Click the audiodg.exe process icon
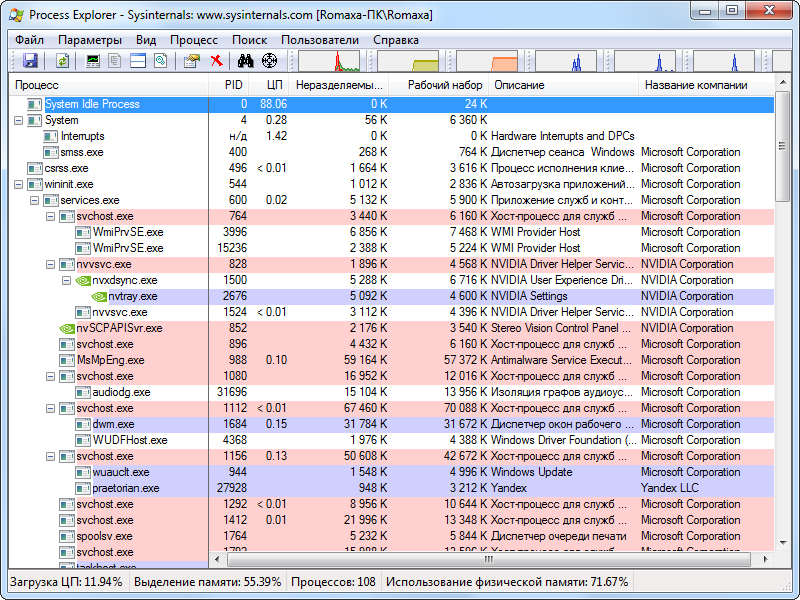This screenshot has width=800, height=600. 83,392
